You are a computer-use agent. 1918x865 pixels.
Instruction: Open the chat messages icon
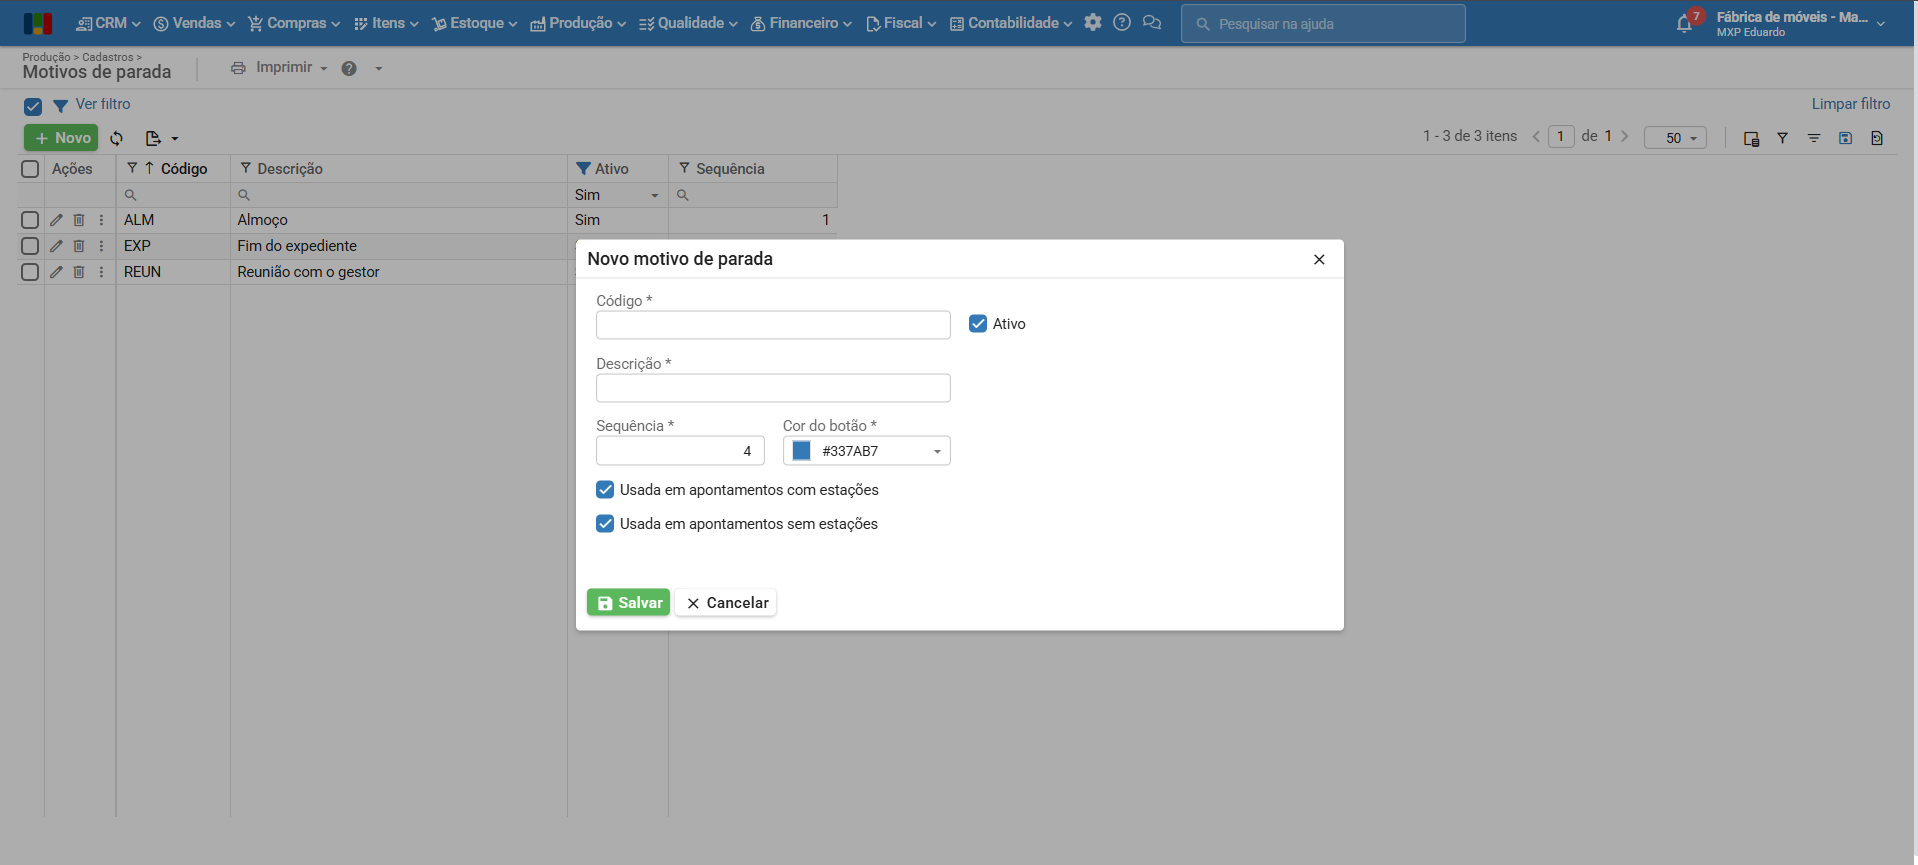click(x=1152, y=22)
